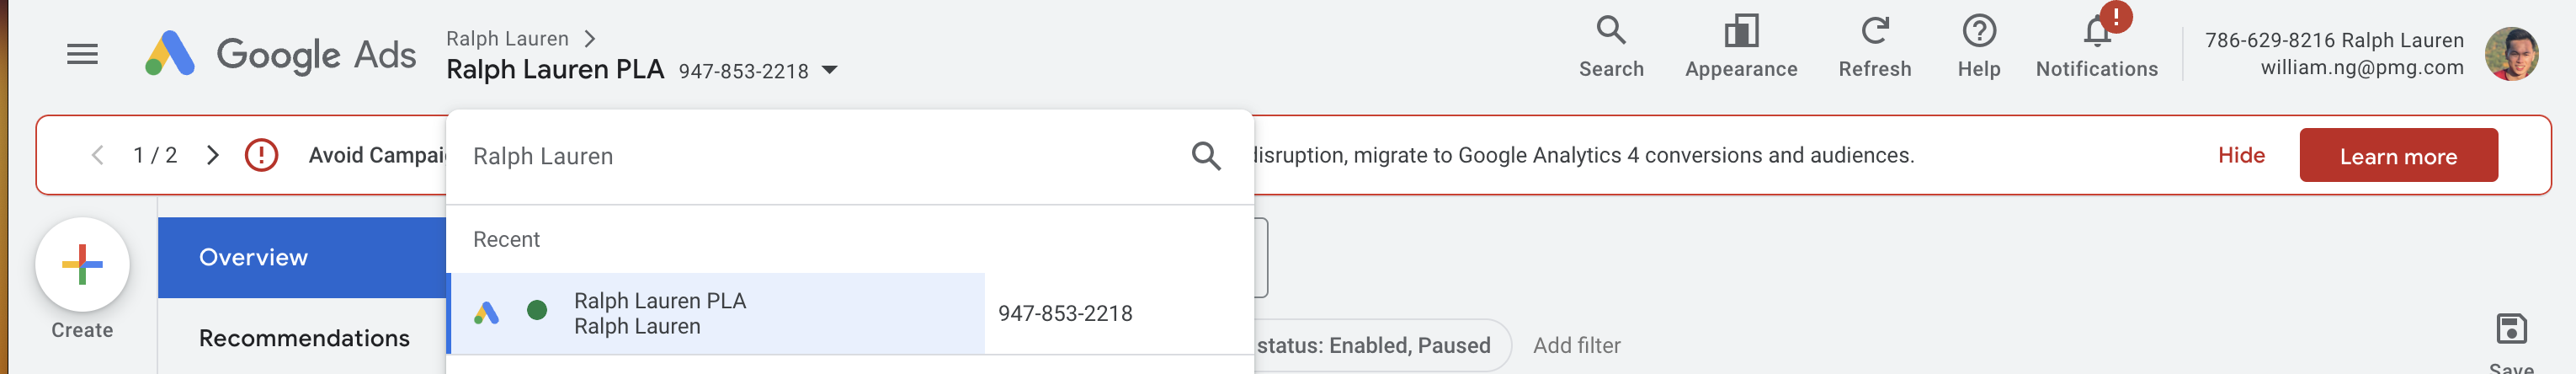The image size is (2576, 374).
Task: Open the Notifications bell
Action: pos(2096,46)
